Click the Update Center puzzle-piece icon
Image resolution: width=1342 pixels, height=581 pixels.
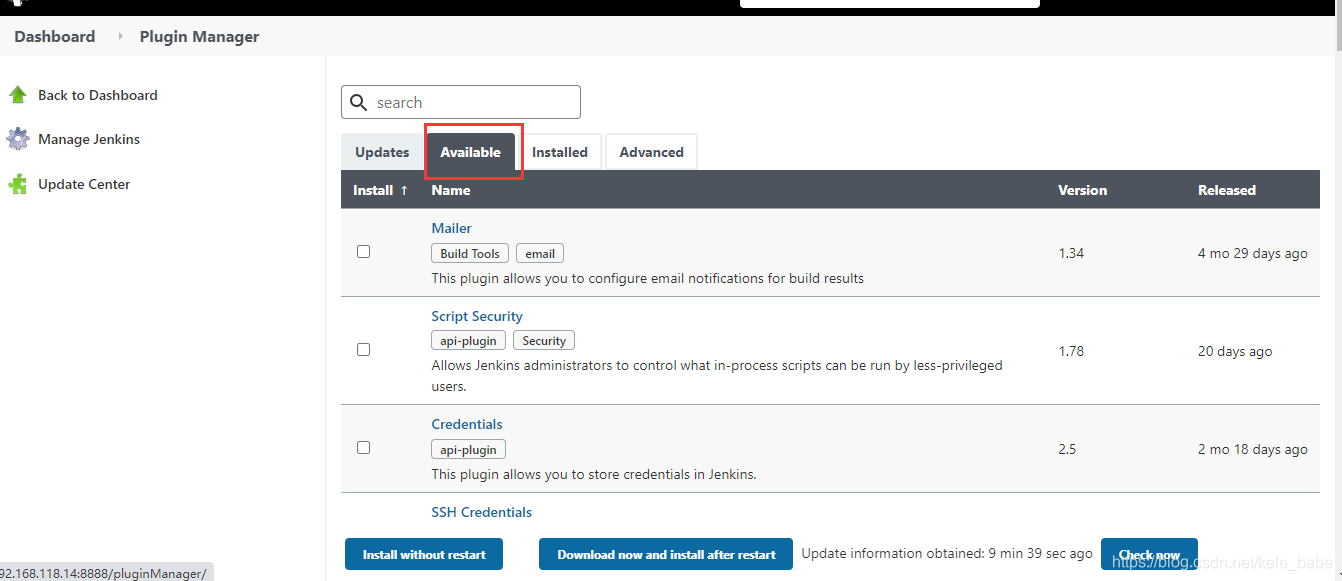coord(18,184)
